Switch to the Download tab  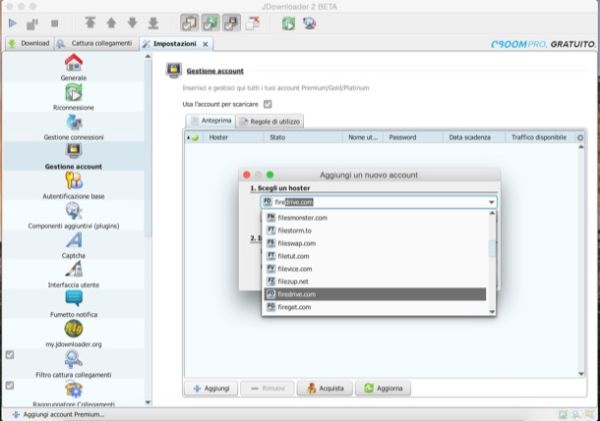[29, 44]
